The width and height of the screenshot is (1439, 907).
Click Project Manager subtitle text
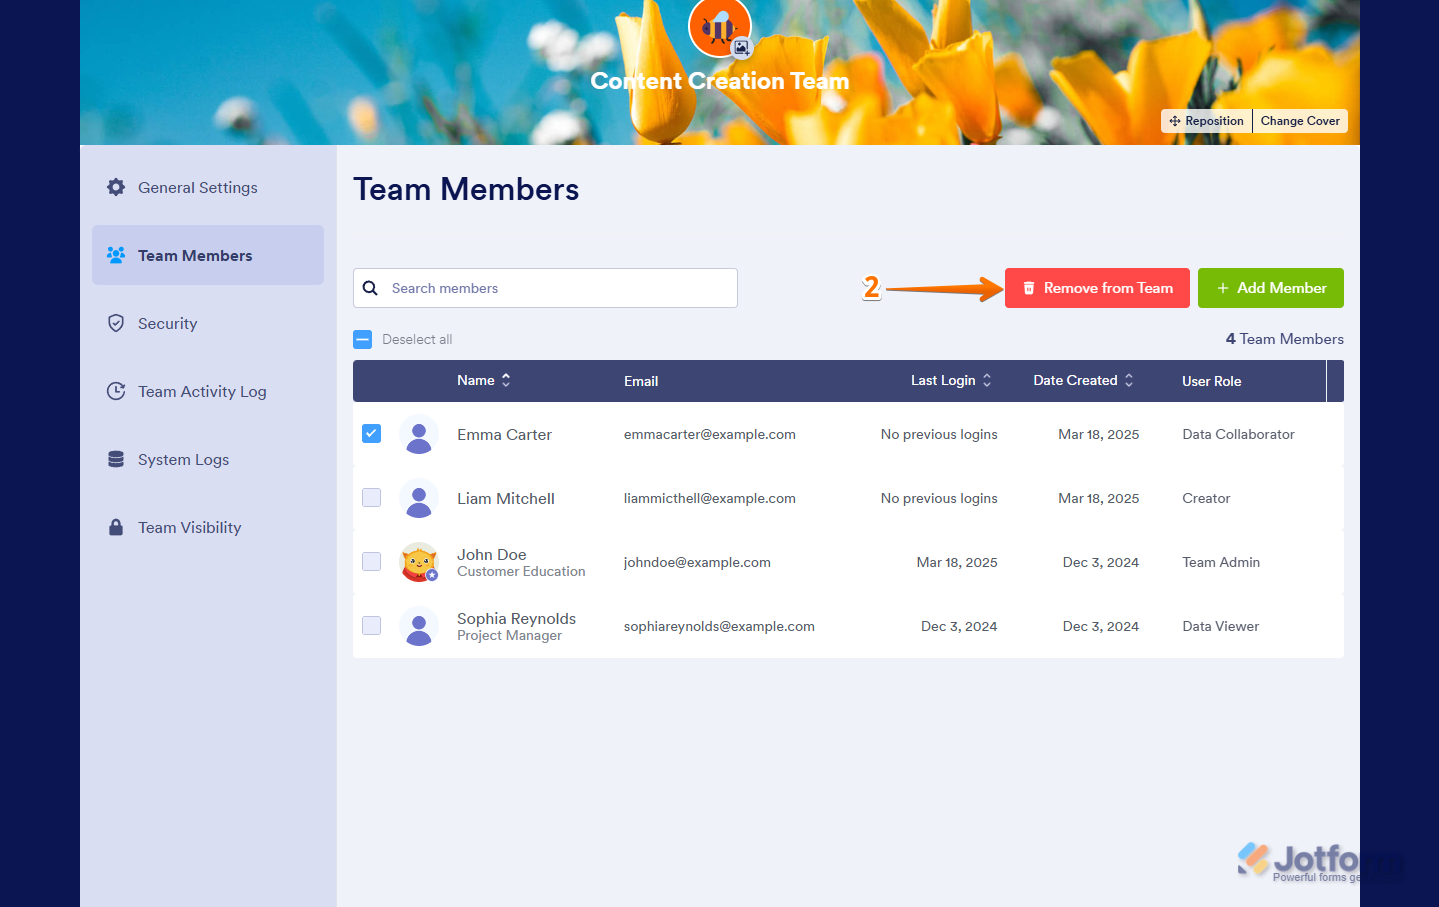click(509, 636)
